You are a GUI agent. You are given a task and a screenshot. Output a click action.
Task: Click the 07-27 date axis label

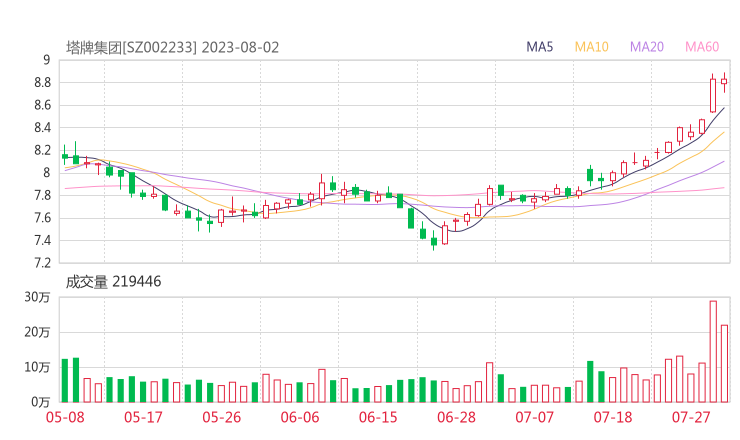[691, 417]
